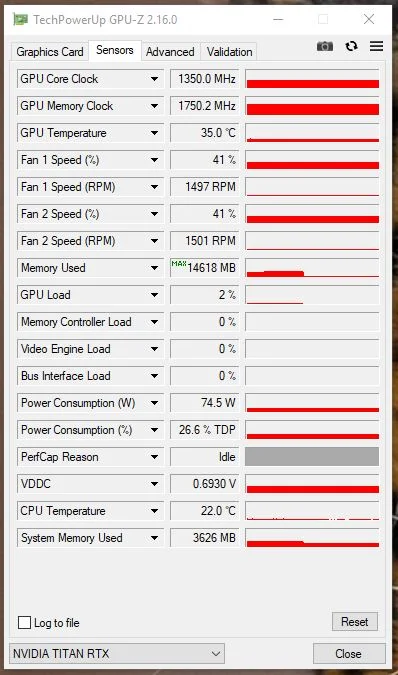This screenshot has width=398, height=675.
Task: Click the Reset button
Action: [355, 622]
